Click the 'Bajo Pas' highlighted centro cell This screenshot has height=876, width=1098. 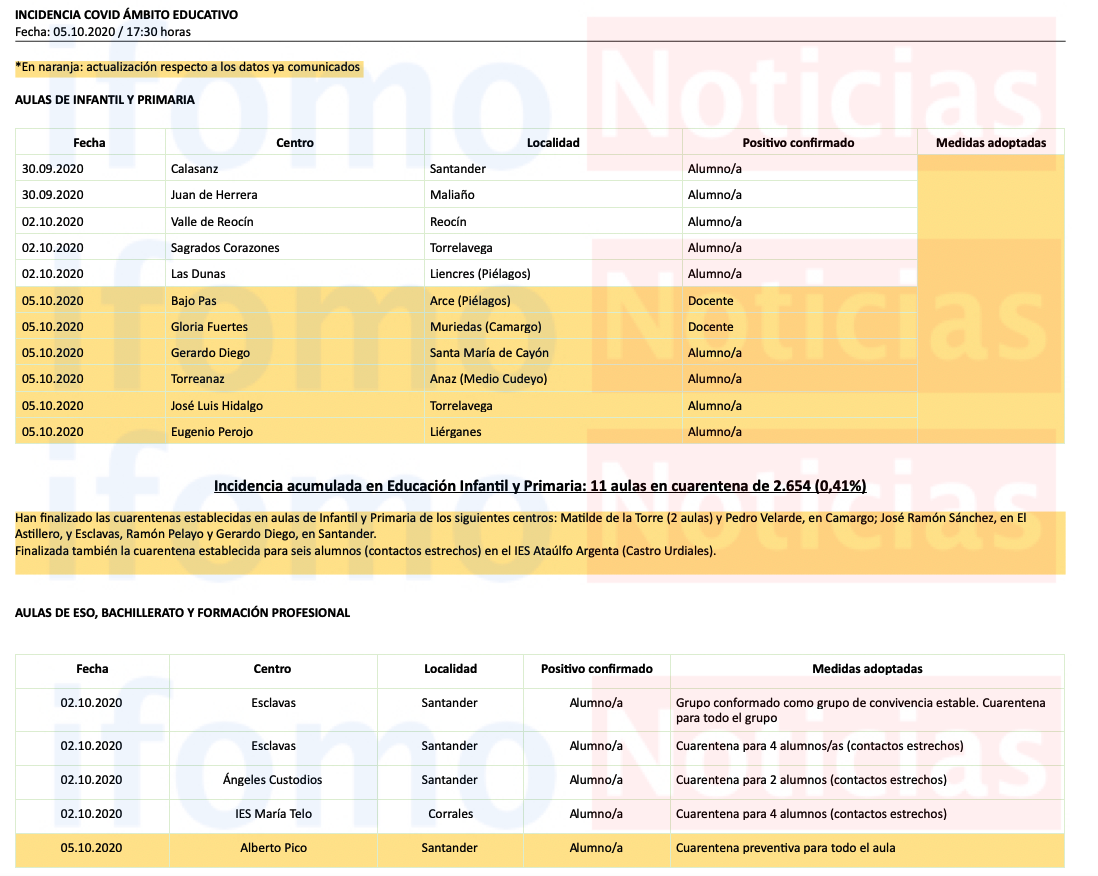pos(194,301)
